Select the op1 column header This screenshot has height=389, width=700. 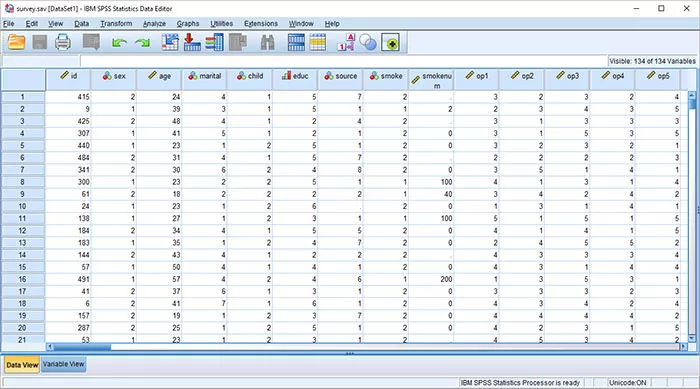[x=476, y=80]
